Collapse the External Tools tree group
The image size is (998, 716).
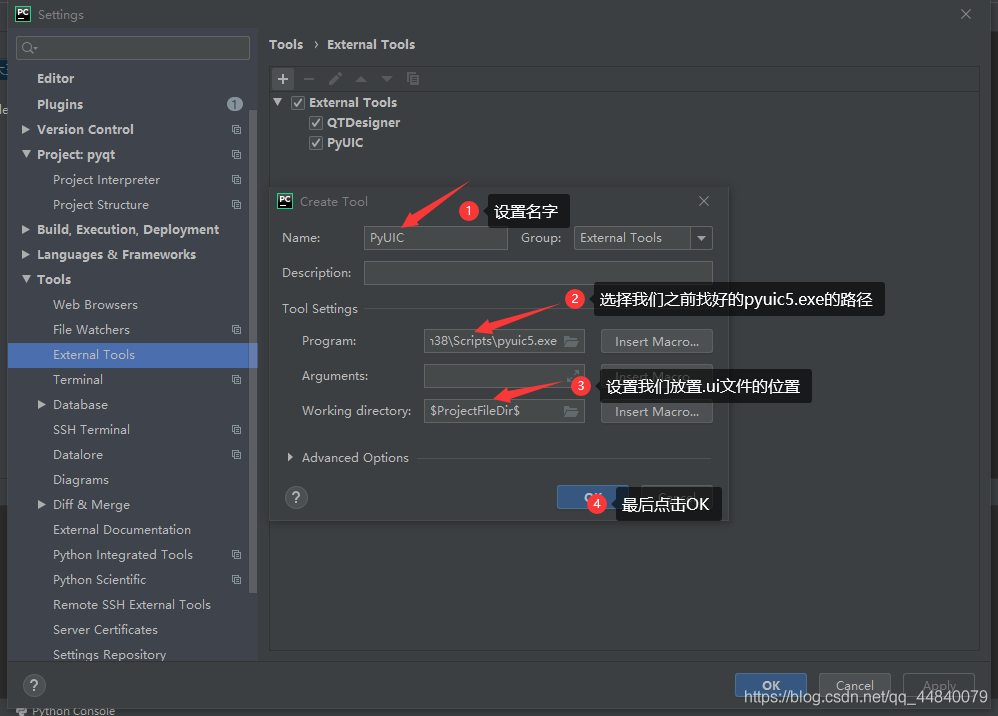tap(278, 102)
